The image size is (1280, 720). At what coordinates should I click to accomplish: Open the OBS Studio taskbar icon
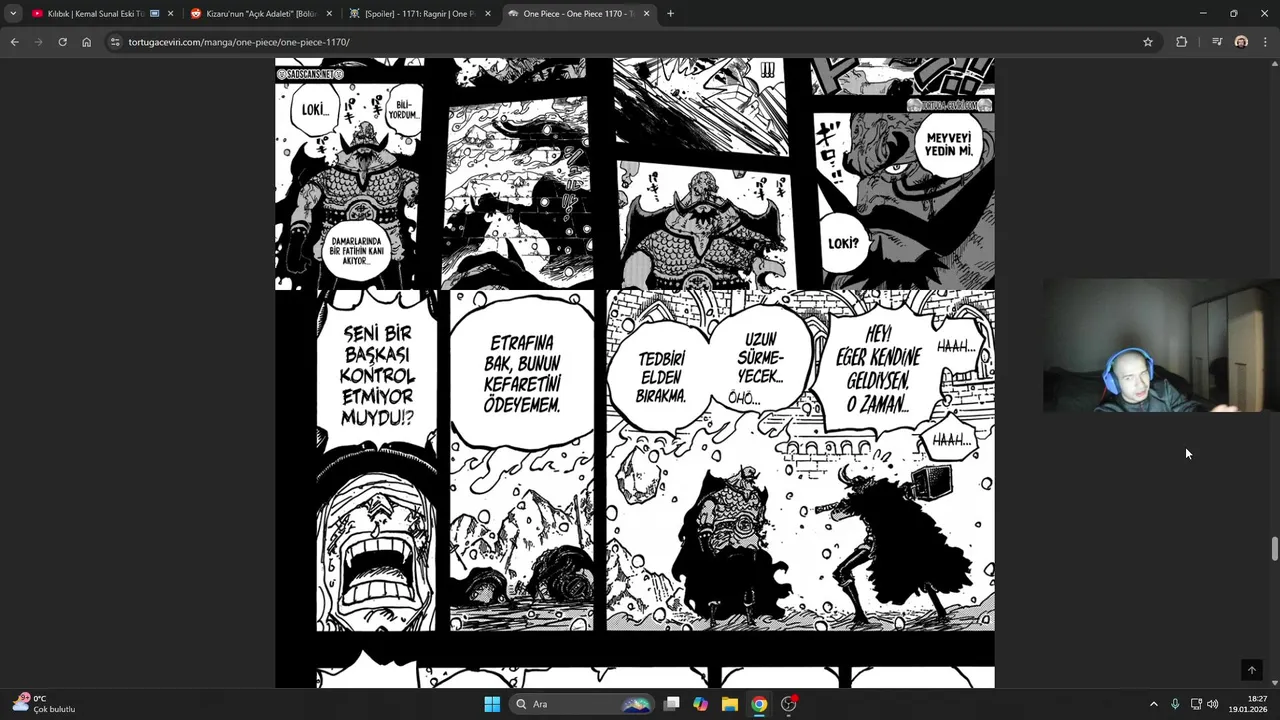tap(789, 704)
